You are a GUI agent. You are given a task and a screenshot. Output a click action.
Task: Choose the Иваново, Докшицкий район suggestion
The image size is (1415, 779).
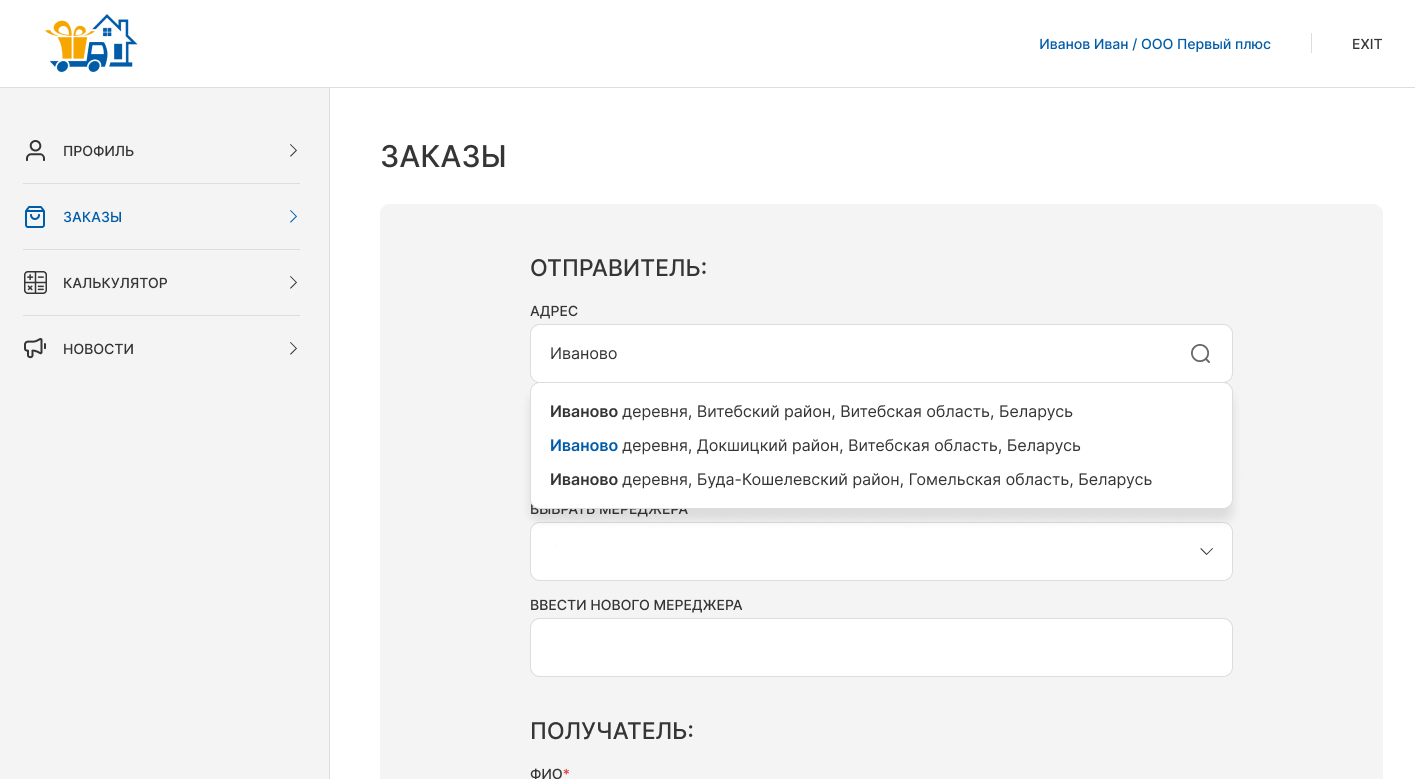(x=815, y=446)
